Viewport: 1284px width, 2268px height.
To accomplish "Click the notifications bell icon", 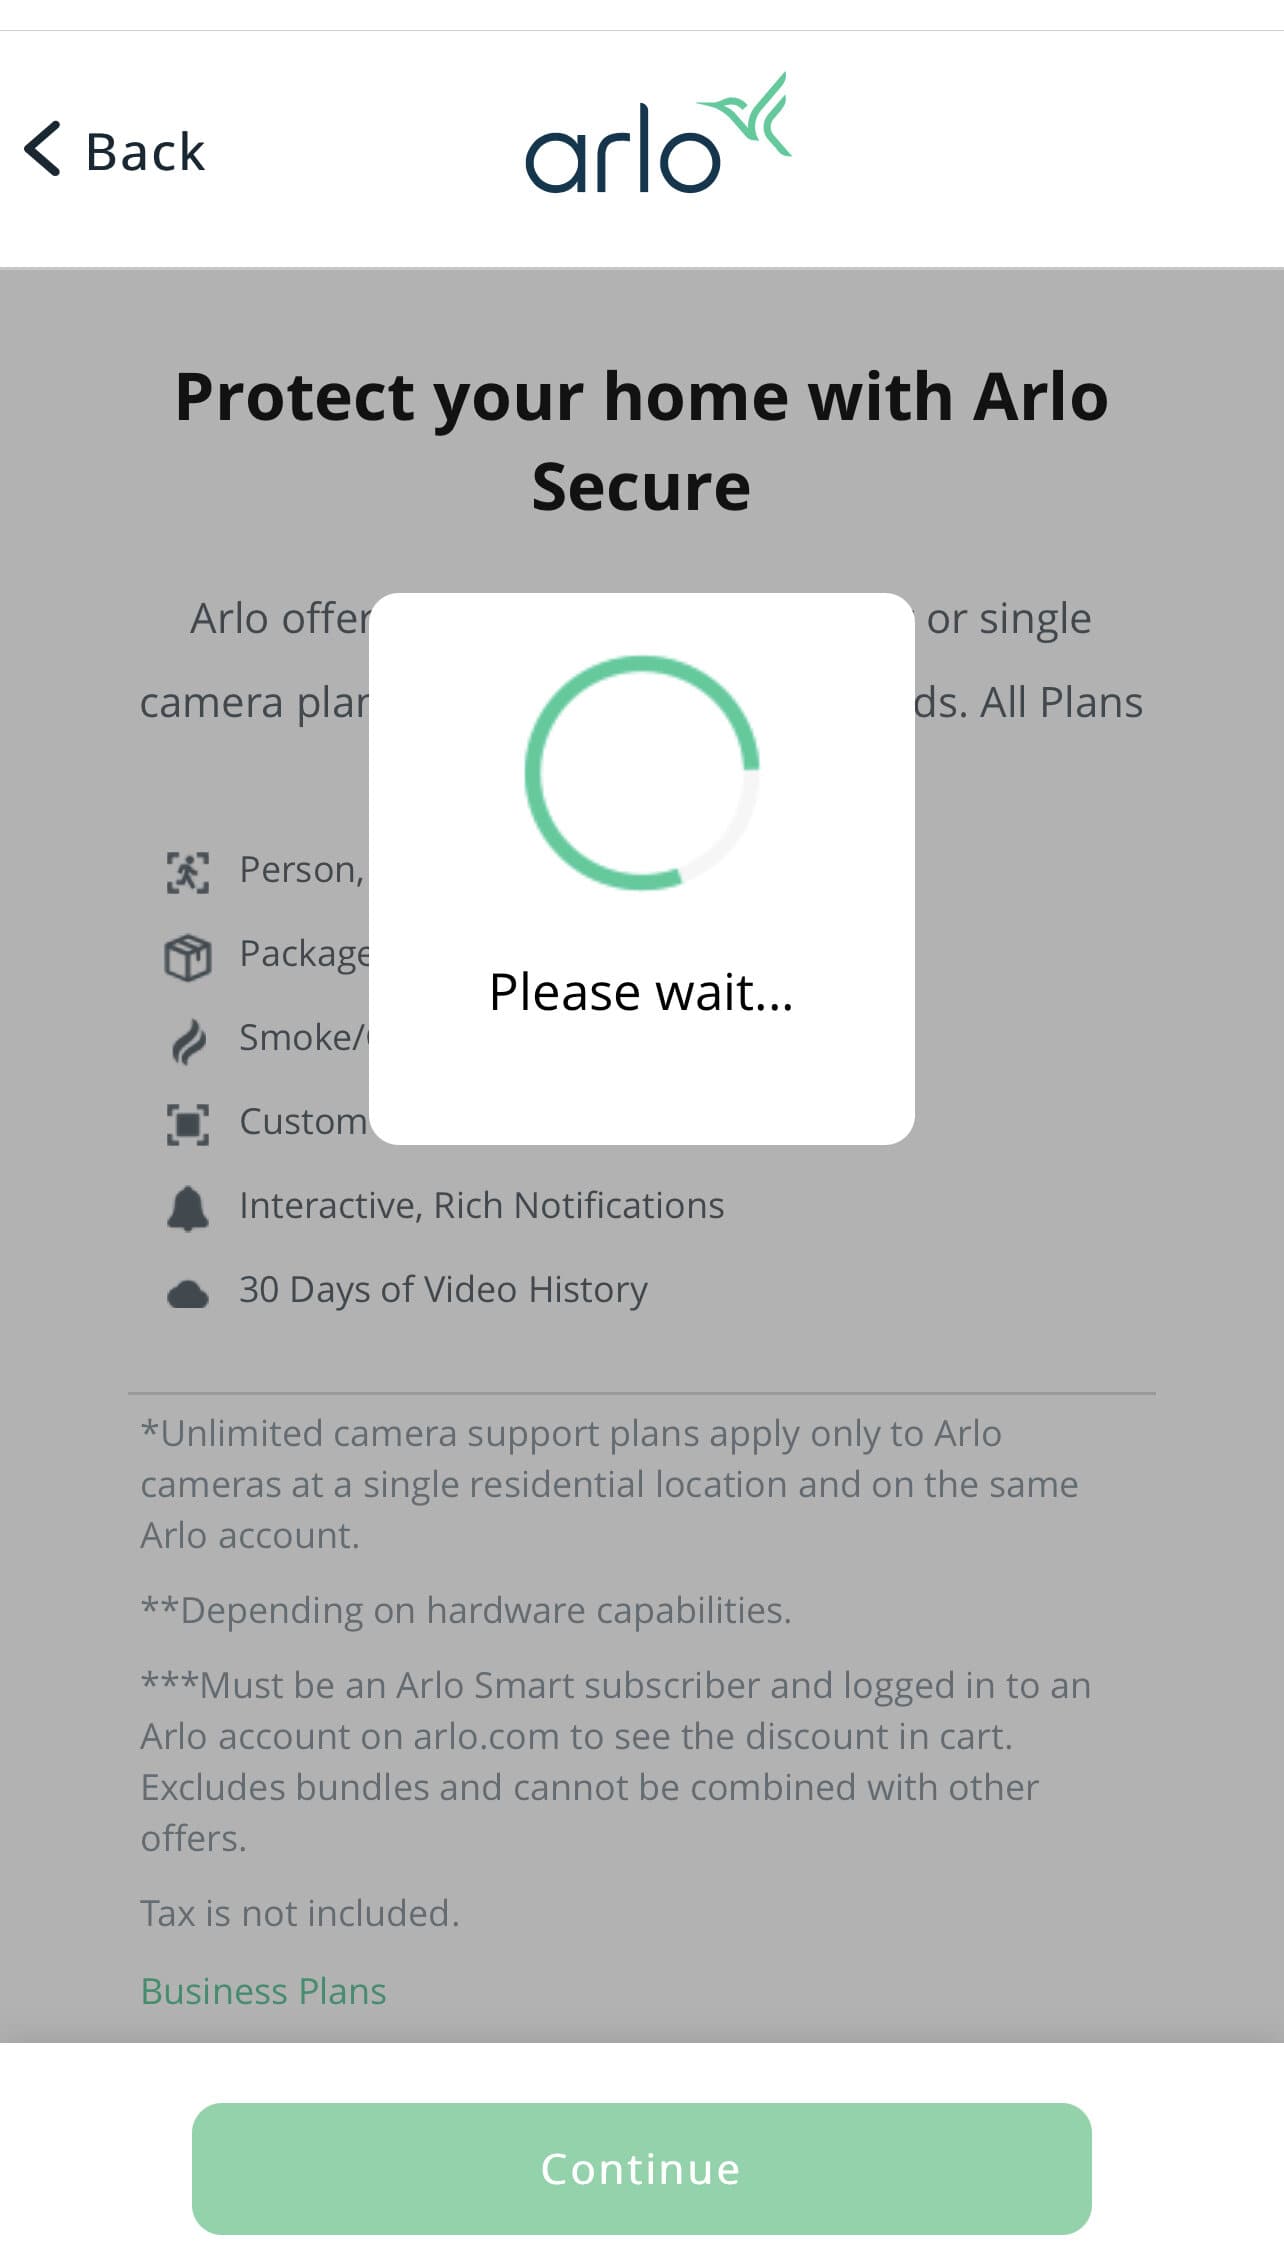I will [x=187, y=1209].
